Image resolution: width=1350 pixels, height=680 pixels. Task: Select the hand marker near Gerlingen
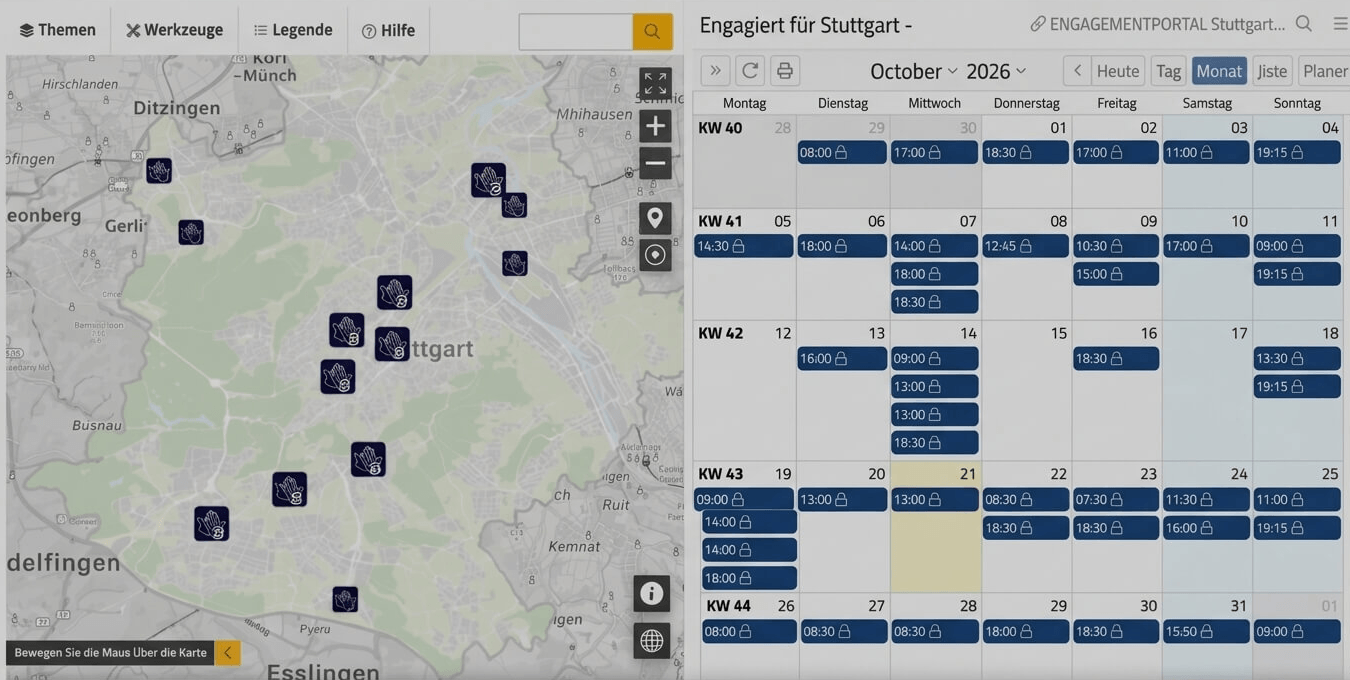coord(191,232)
